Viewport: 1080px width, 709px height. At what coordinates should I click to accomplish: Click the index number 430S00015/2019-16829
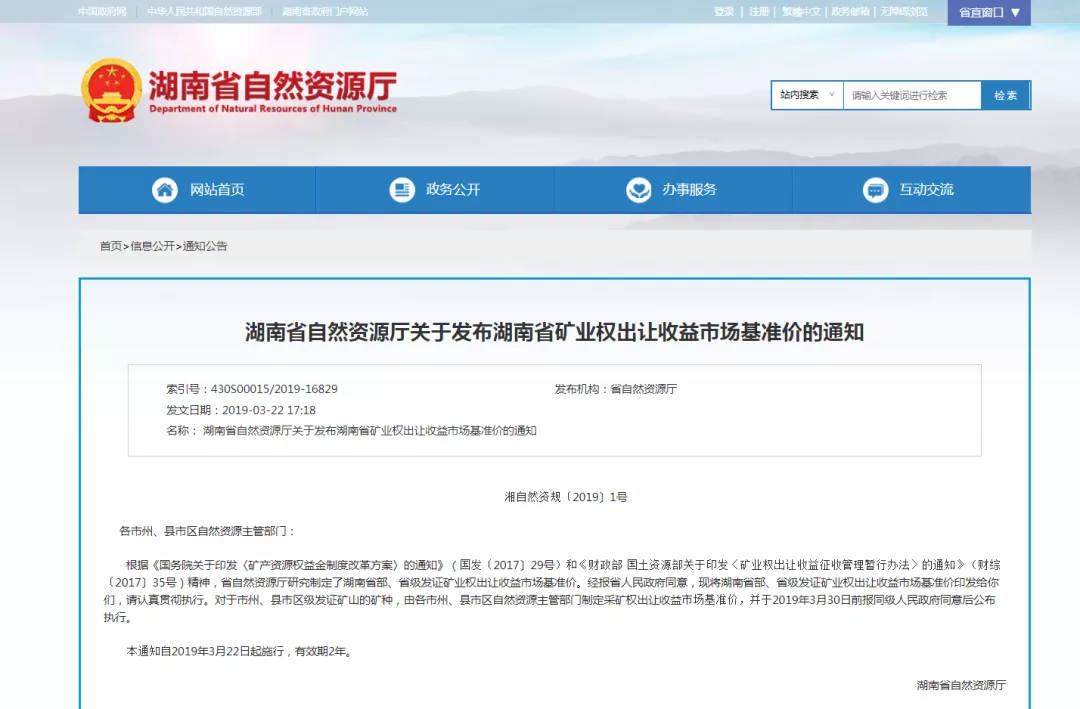[x=274, y=389]
